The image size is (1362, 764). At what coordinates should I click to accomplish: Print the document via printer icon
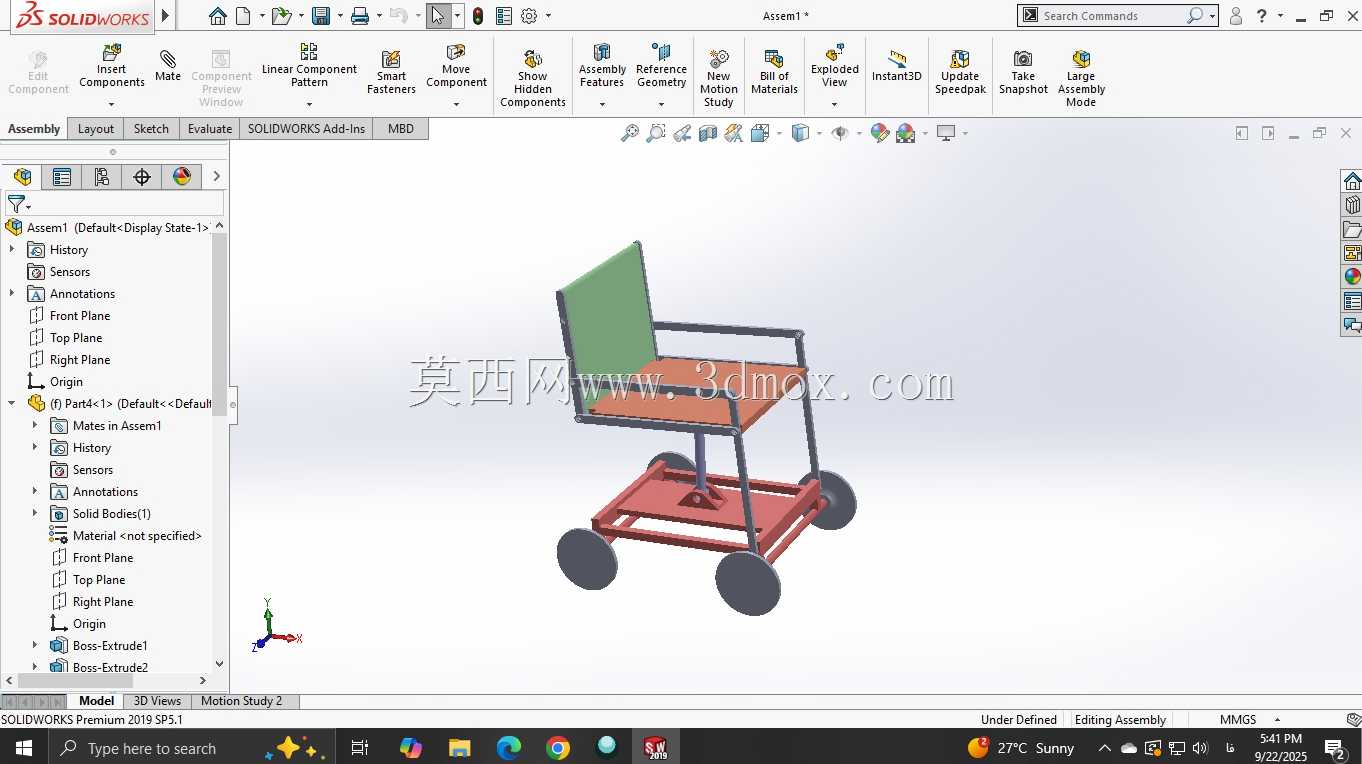[x=360, y=16]
